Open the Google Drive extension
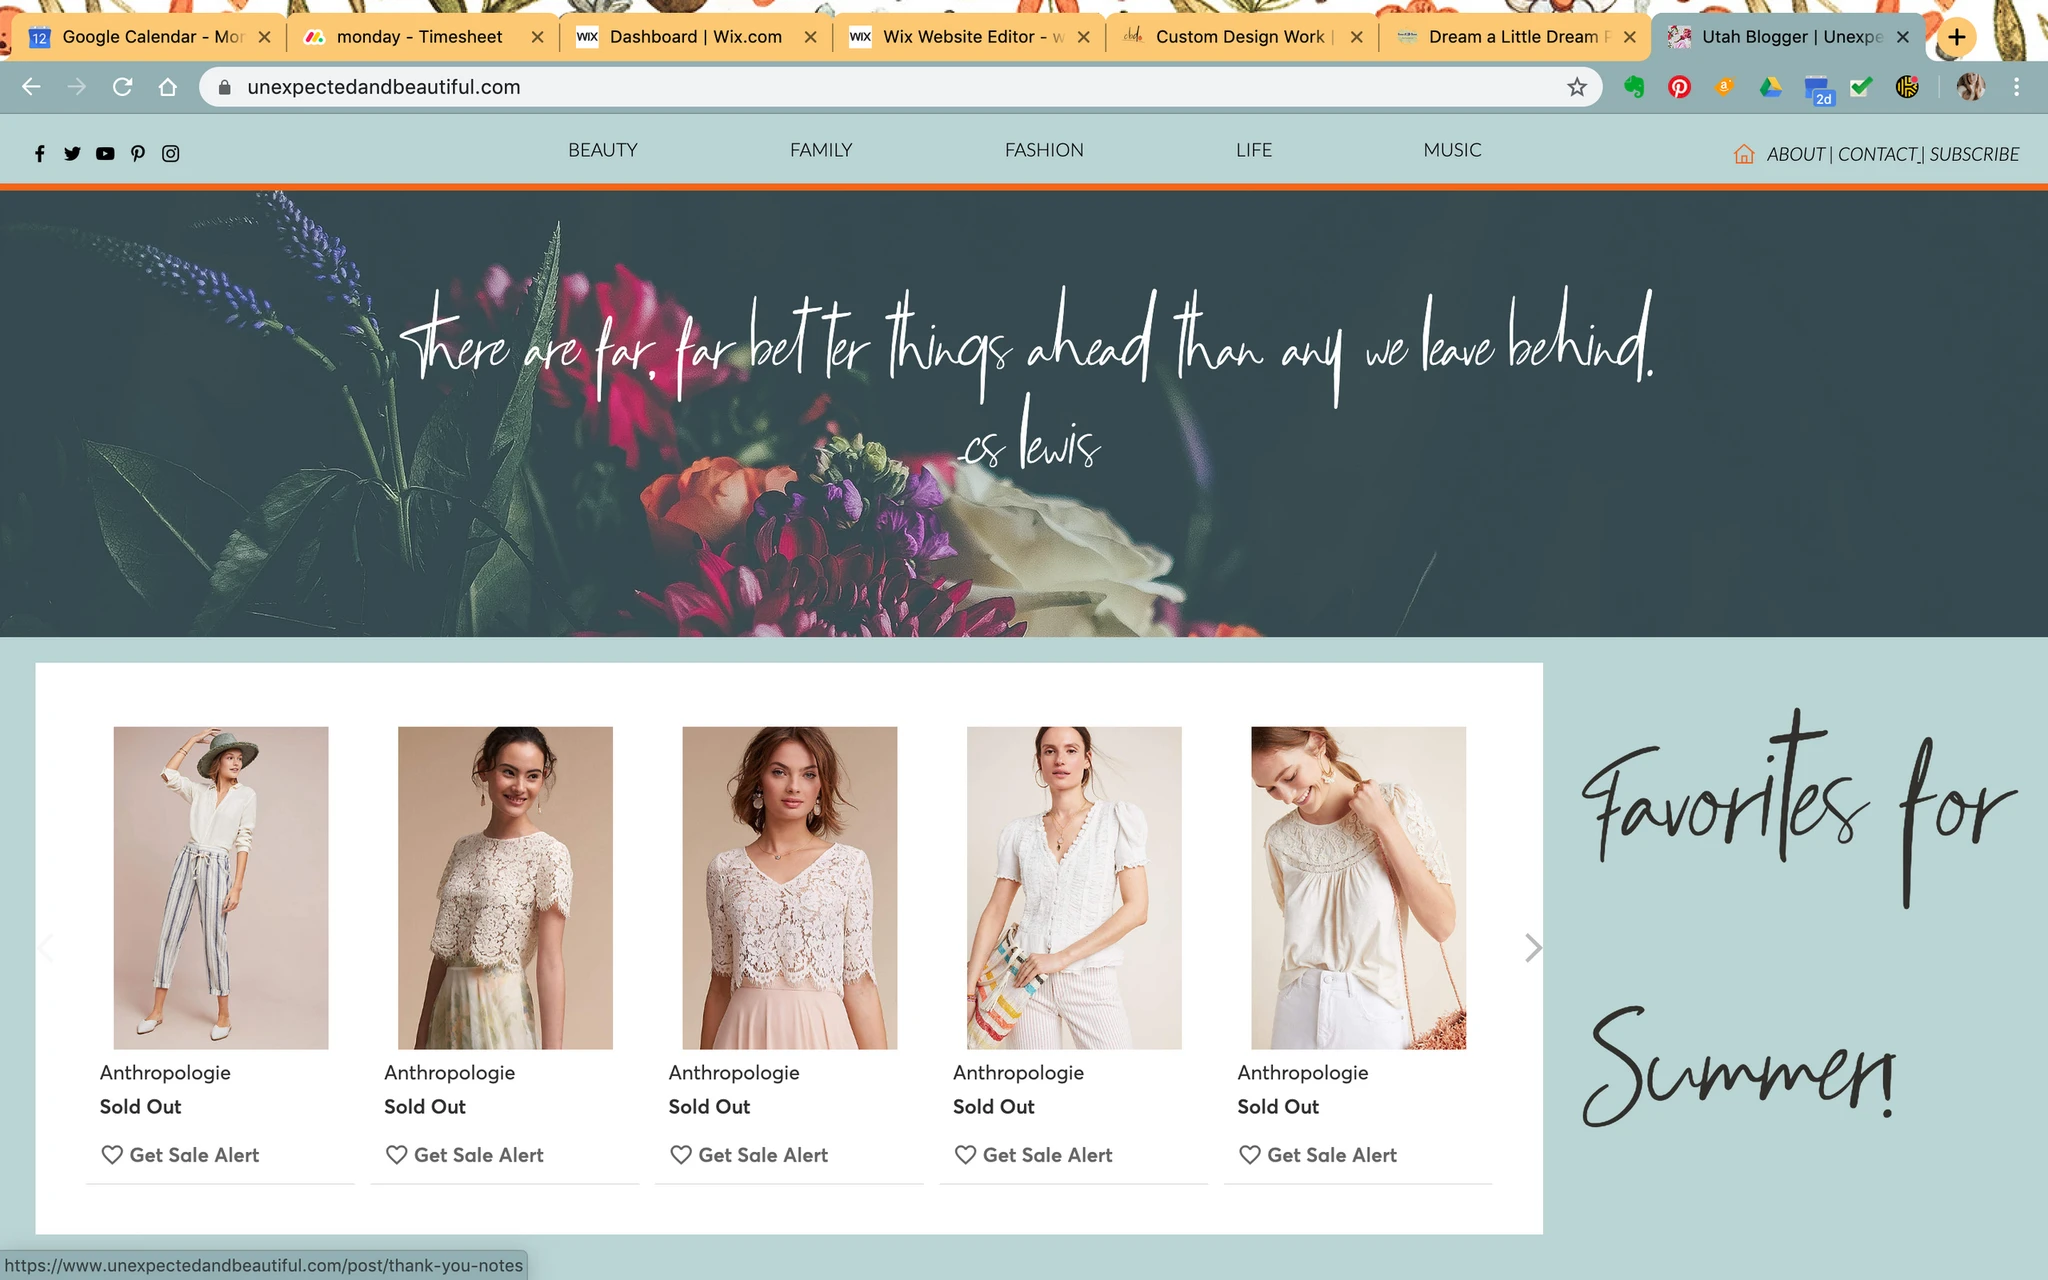2048x1280 pixels. coord(1770,87)
